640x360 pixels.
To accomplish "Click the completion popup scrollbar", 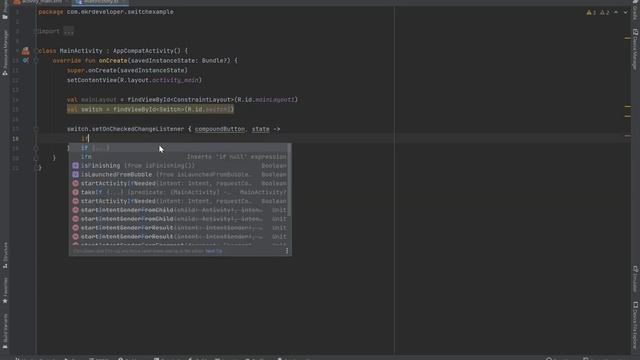I will tap(289, 180).
